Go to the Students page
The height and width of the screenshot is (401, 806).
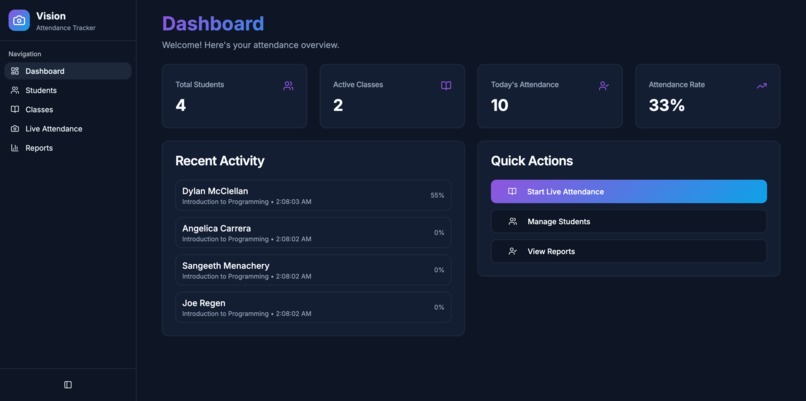[68, 90]
